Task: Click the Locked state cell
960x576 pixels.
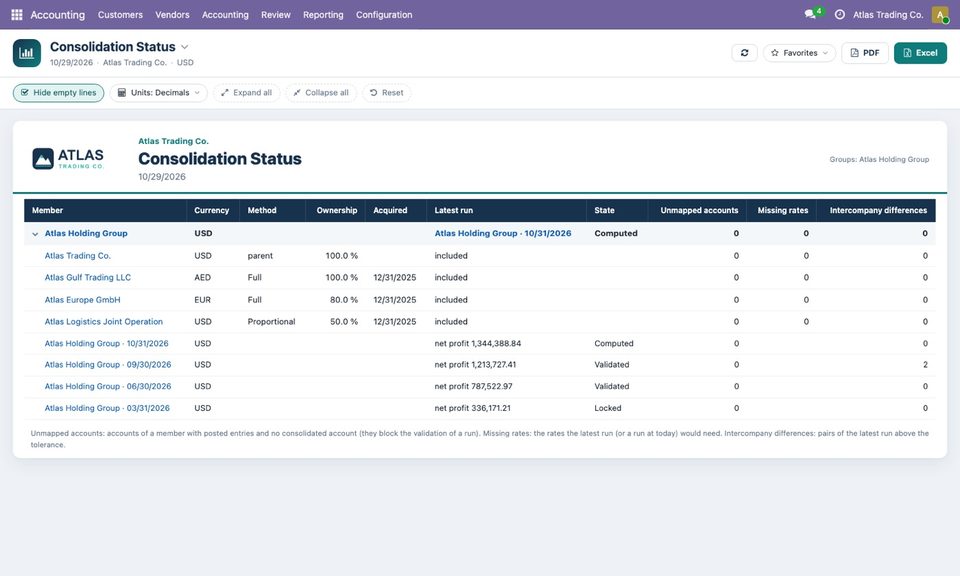Action: [608, 408]
